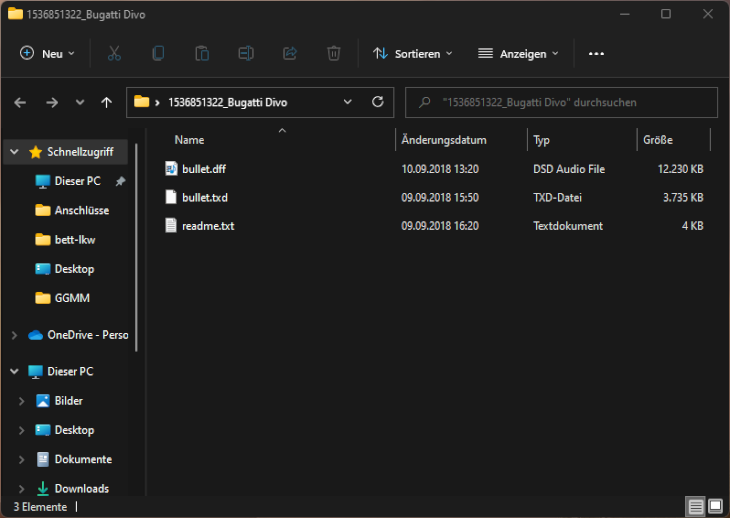
Task: Refresh the current folder view
Action: click(378, 102)
